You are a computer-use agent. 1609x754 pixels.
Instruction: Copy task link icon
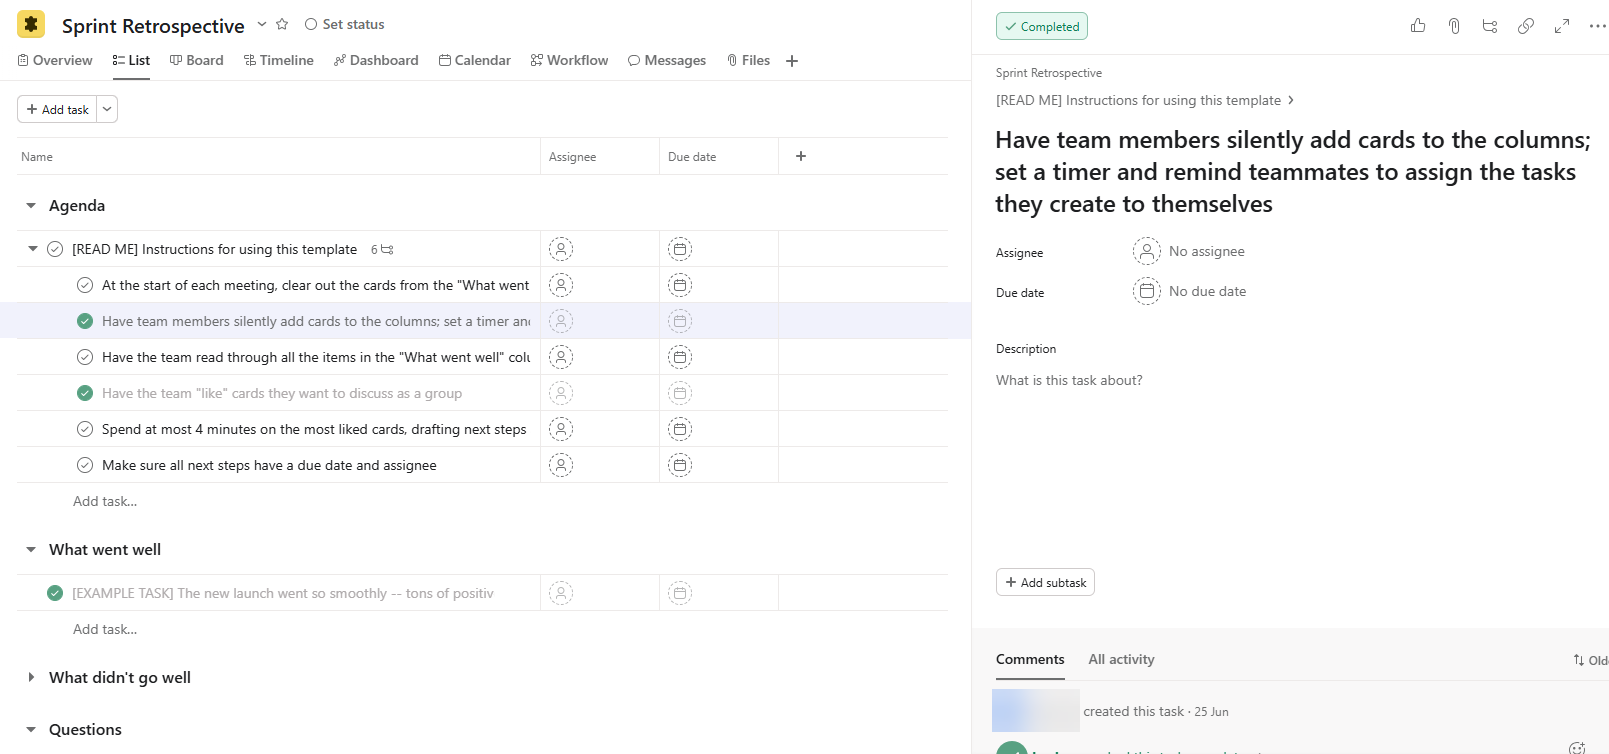coord(1526,26)
